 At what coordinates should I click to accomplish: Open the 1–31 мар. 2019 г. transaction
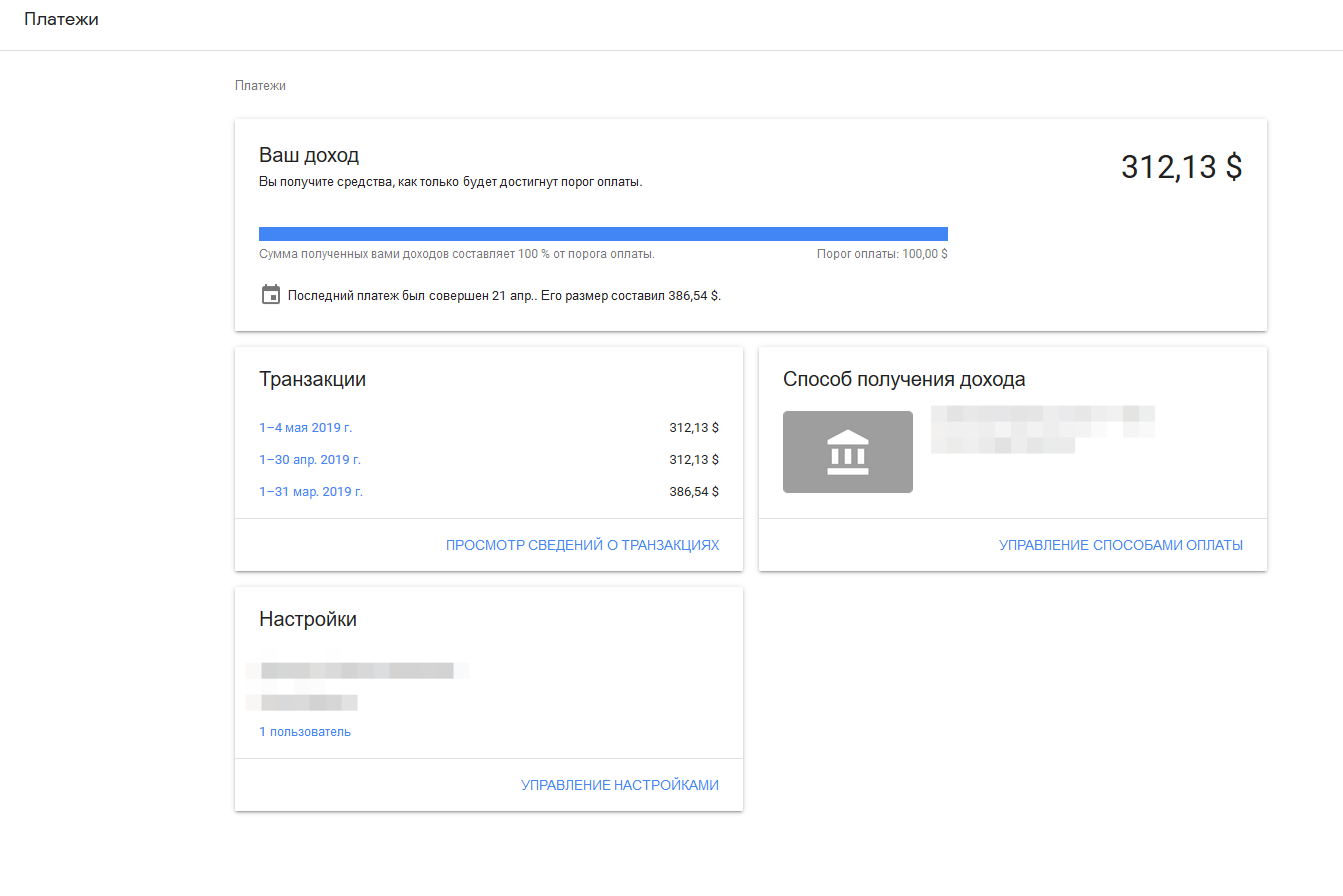[x=311, y=492]
